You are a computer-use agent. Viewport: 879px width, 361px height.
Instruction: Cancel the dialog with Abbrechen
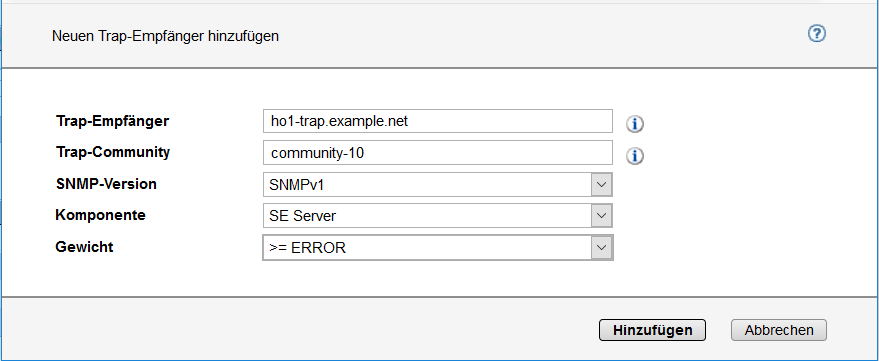(x=779, y=330)
